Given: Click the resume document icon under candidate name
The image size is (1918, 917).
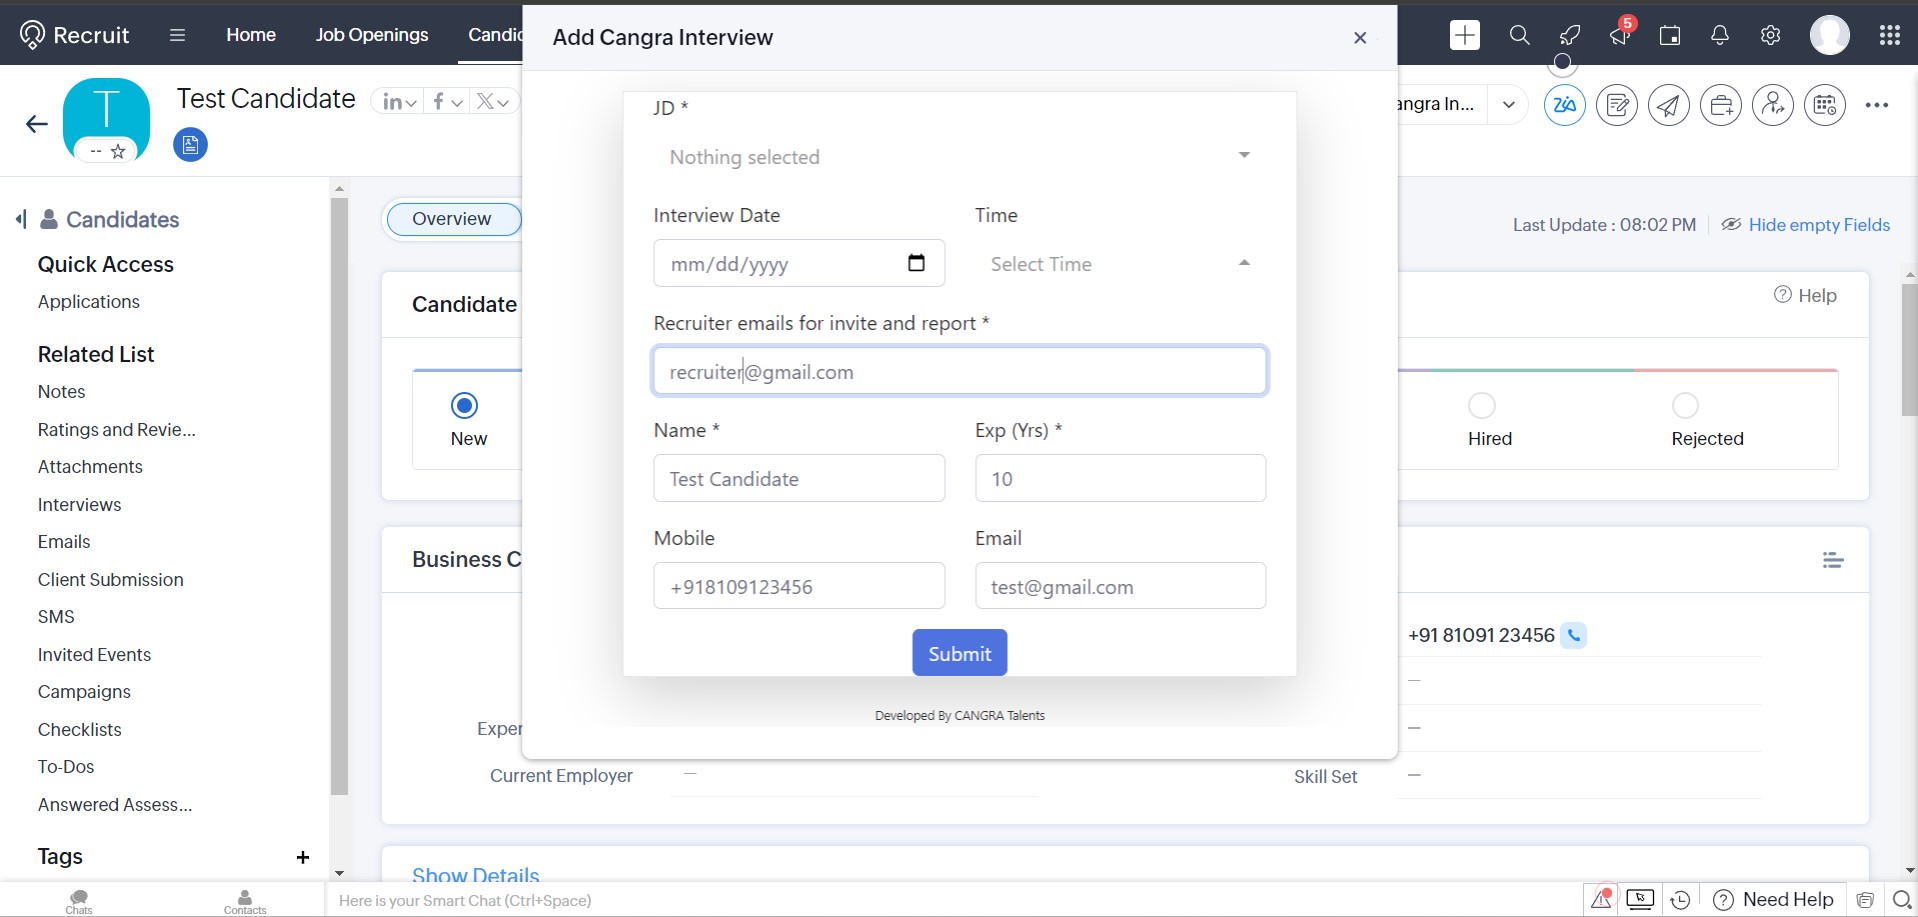Looking at the screenshot, I should pyautogui.click(x=190, y=145).
